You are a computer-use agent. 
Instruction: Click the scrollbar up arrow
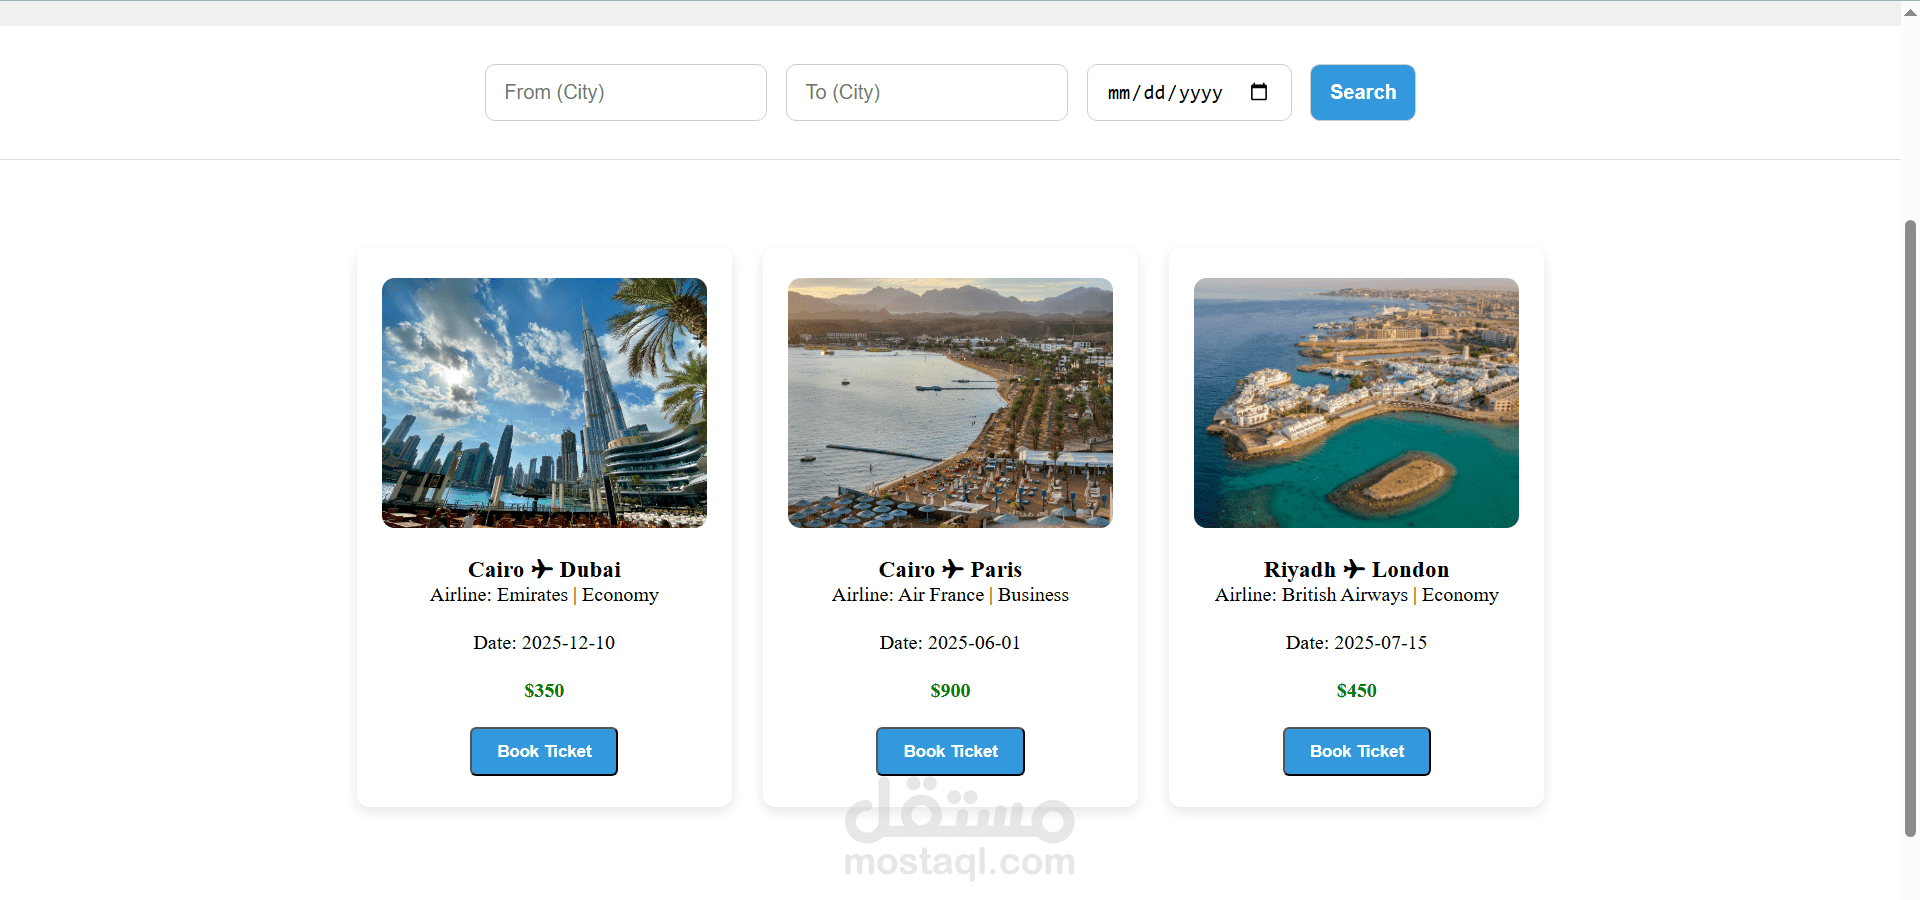click(1910, 13)
